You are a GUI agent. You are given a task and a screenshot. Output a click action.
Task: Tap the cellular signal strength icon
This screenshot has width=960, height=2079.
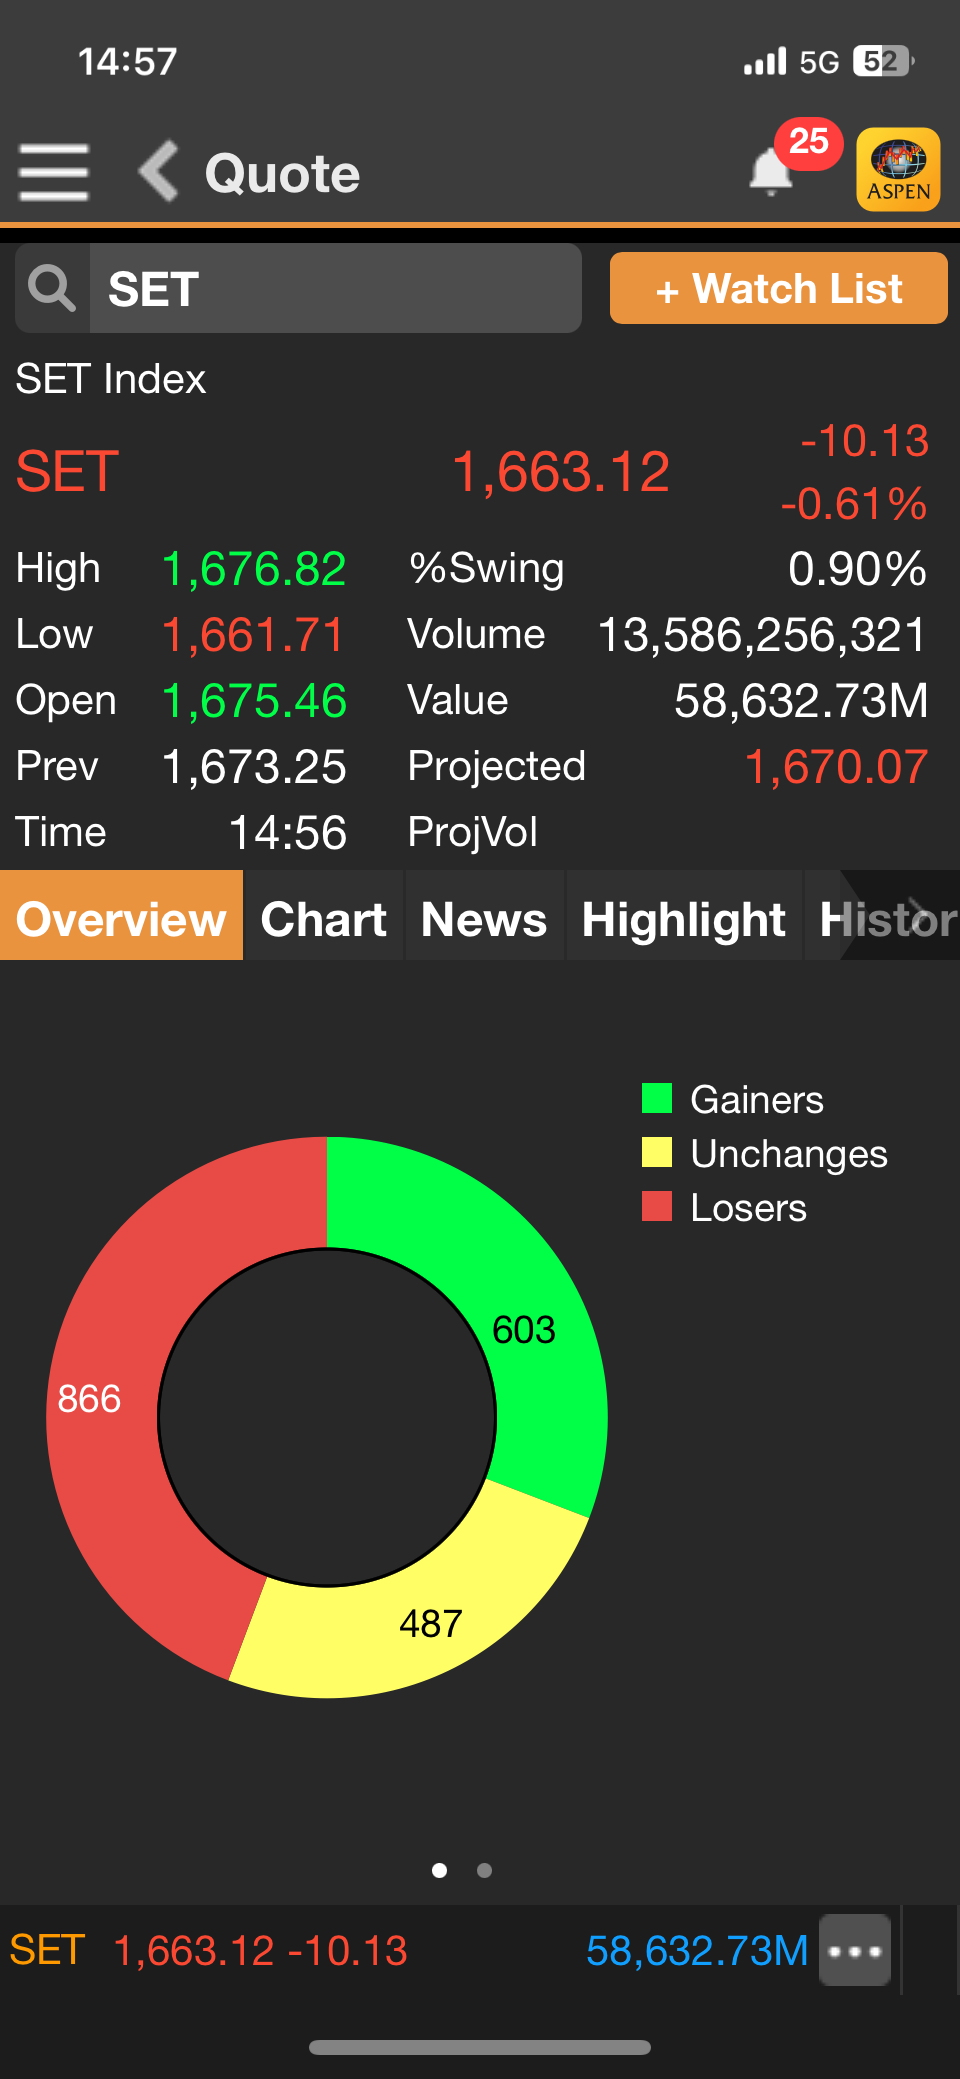click(x=765, y=62)
